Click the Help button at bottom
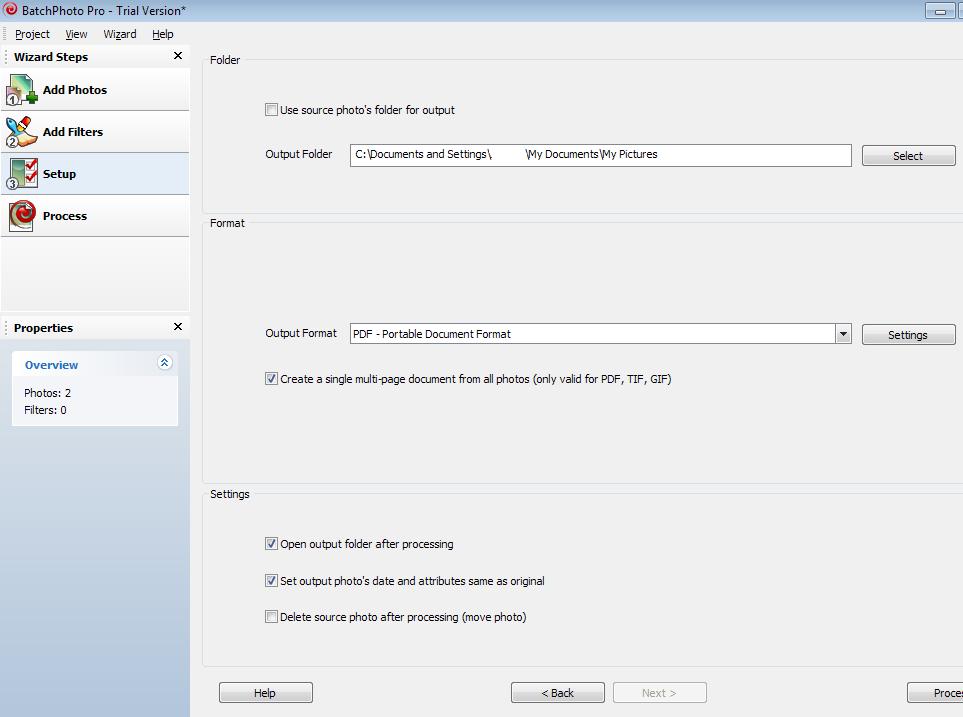963x717 pixels. tap(265, 693)
